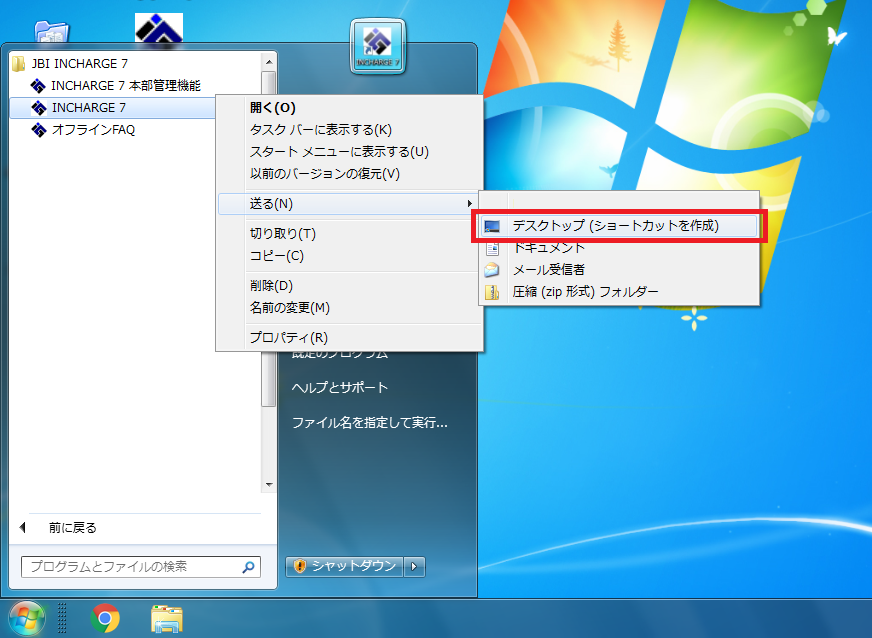Select the INCHARGE 7 list entry text
872x638 pixels.
point(89,108)
